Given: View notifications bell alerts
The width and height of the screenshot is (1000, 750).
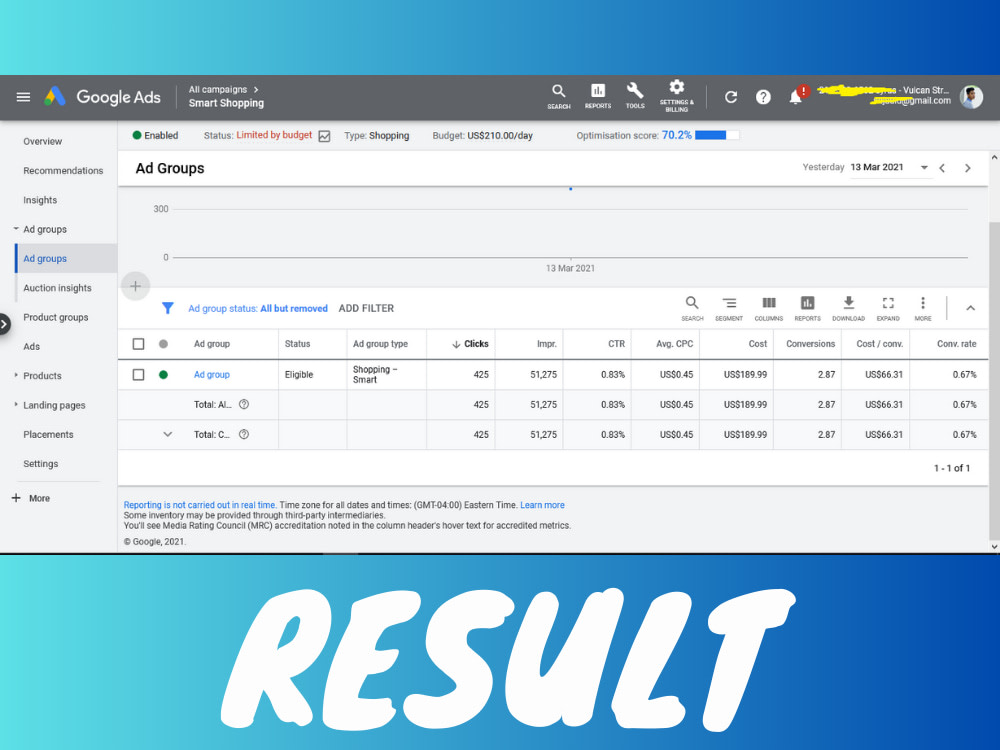Looking at the screenshot, I should (796, 96).
